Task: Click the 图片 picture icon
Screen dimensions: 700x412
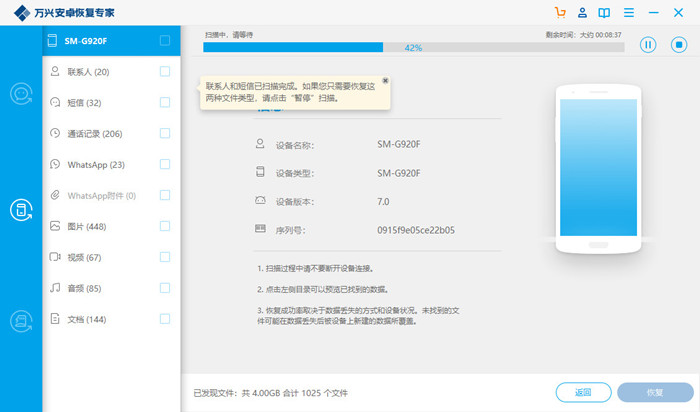Action: click(55, 226)
